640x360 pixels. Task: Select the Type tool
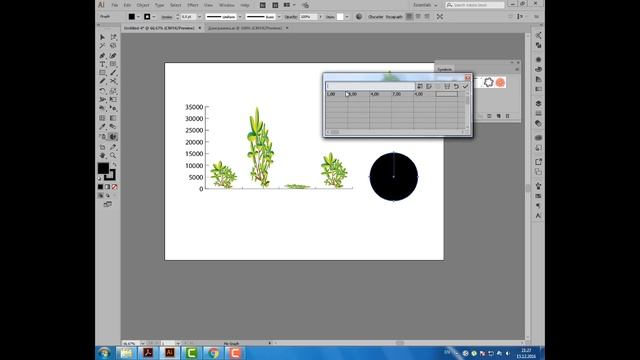pos(102,64)
